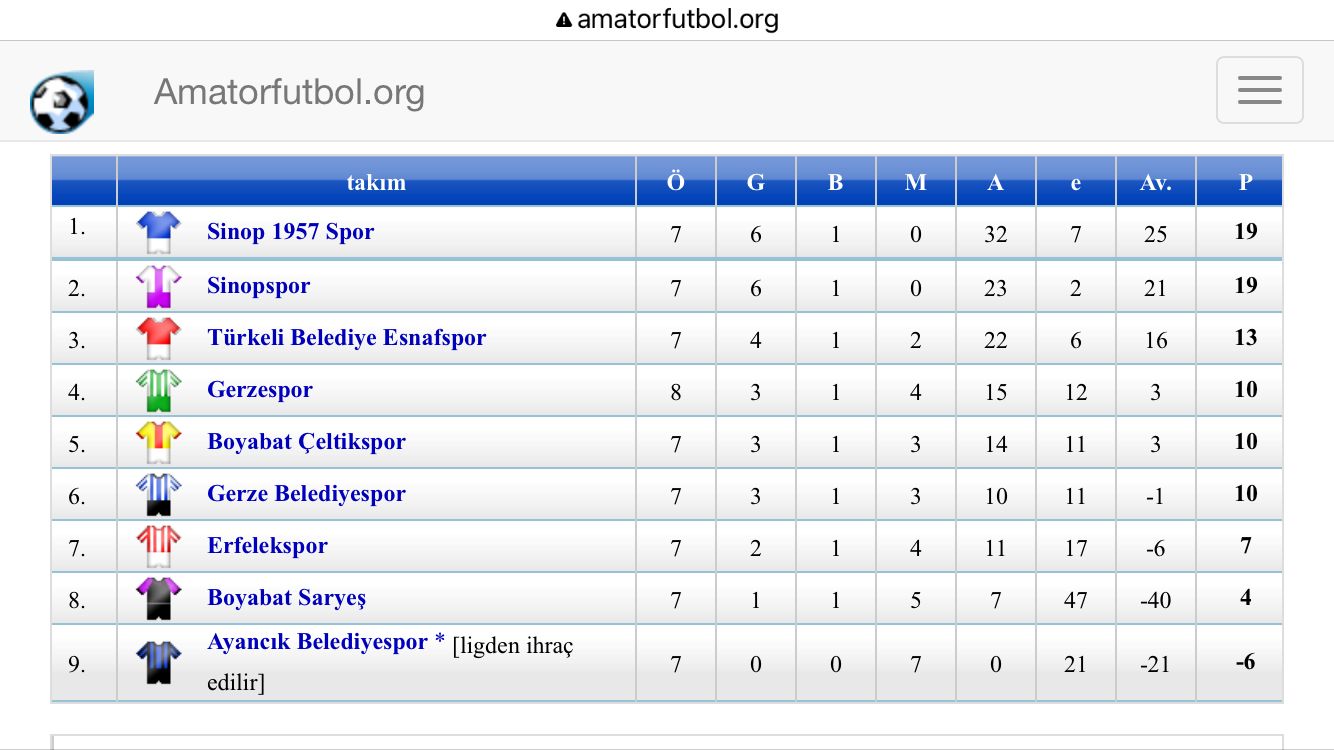Open the hamburger navigation menu
The image size is (1334, 750).
coord(1259,90)
